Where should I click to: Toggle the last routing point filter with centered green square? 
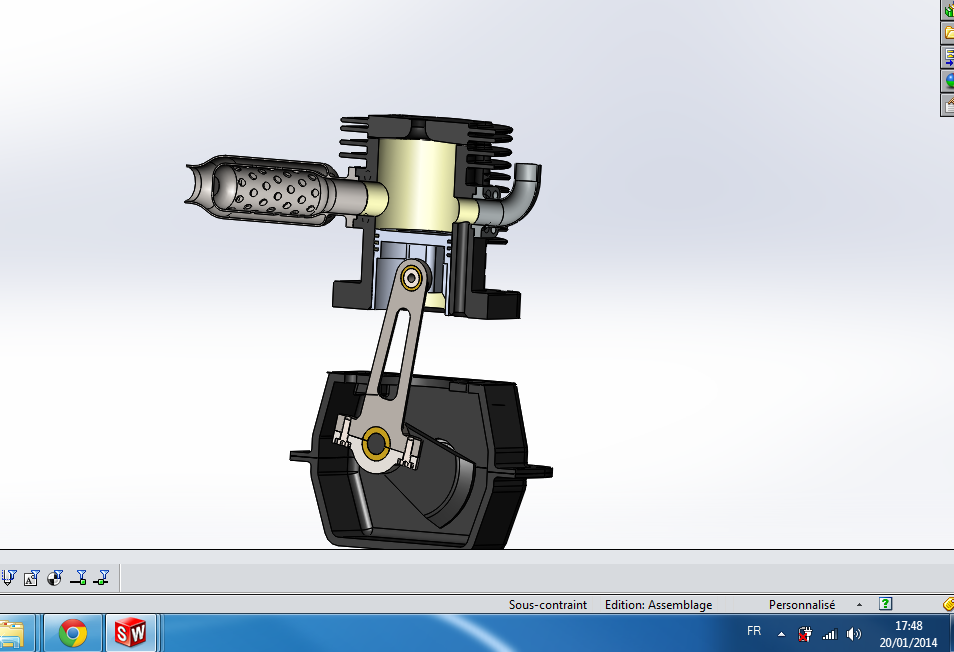click(x=102, y=577)
